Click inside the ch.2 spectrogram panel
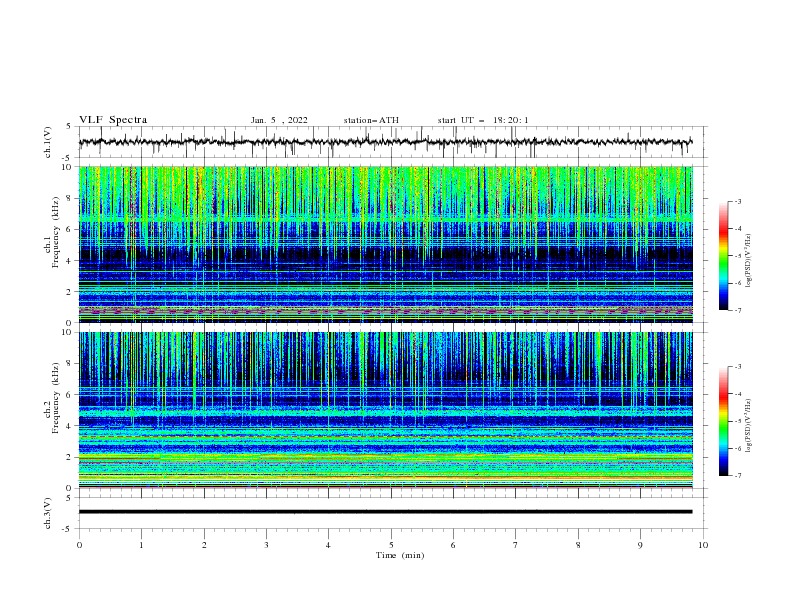The image size is (792, 612). 385,410
